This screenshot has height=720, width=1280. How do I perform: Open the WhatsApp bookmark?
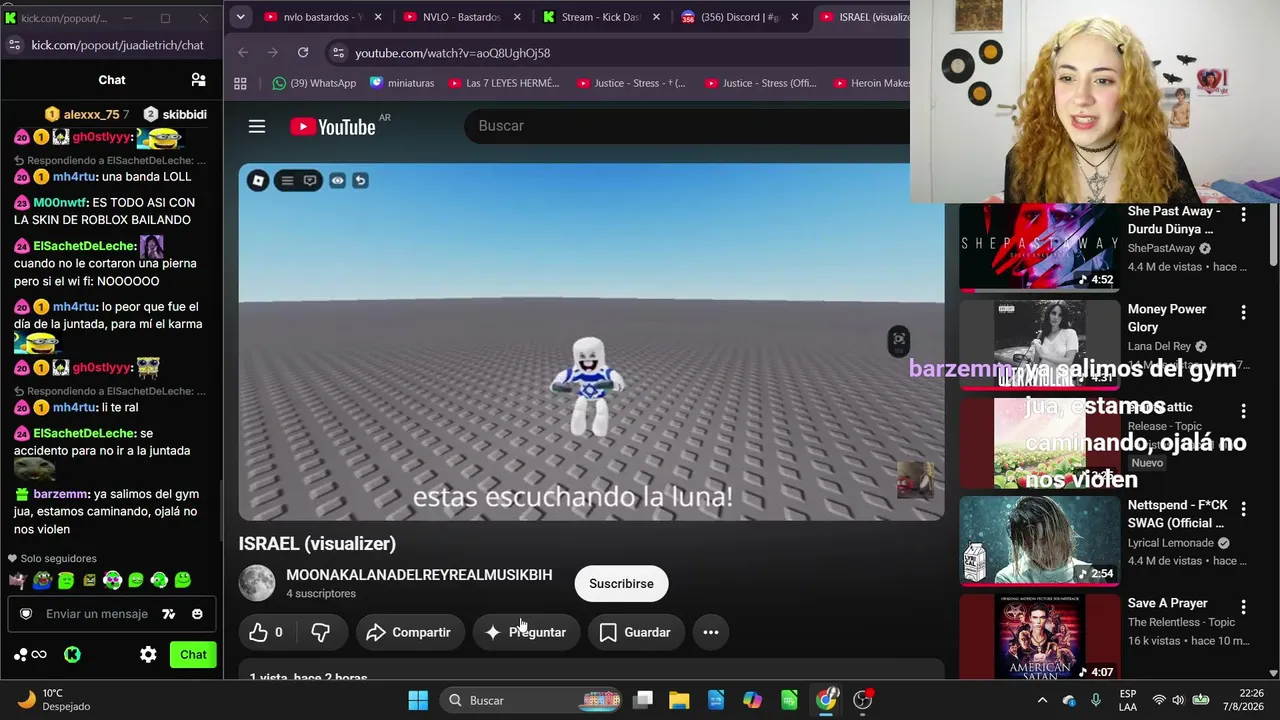point(314,84)
